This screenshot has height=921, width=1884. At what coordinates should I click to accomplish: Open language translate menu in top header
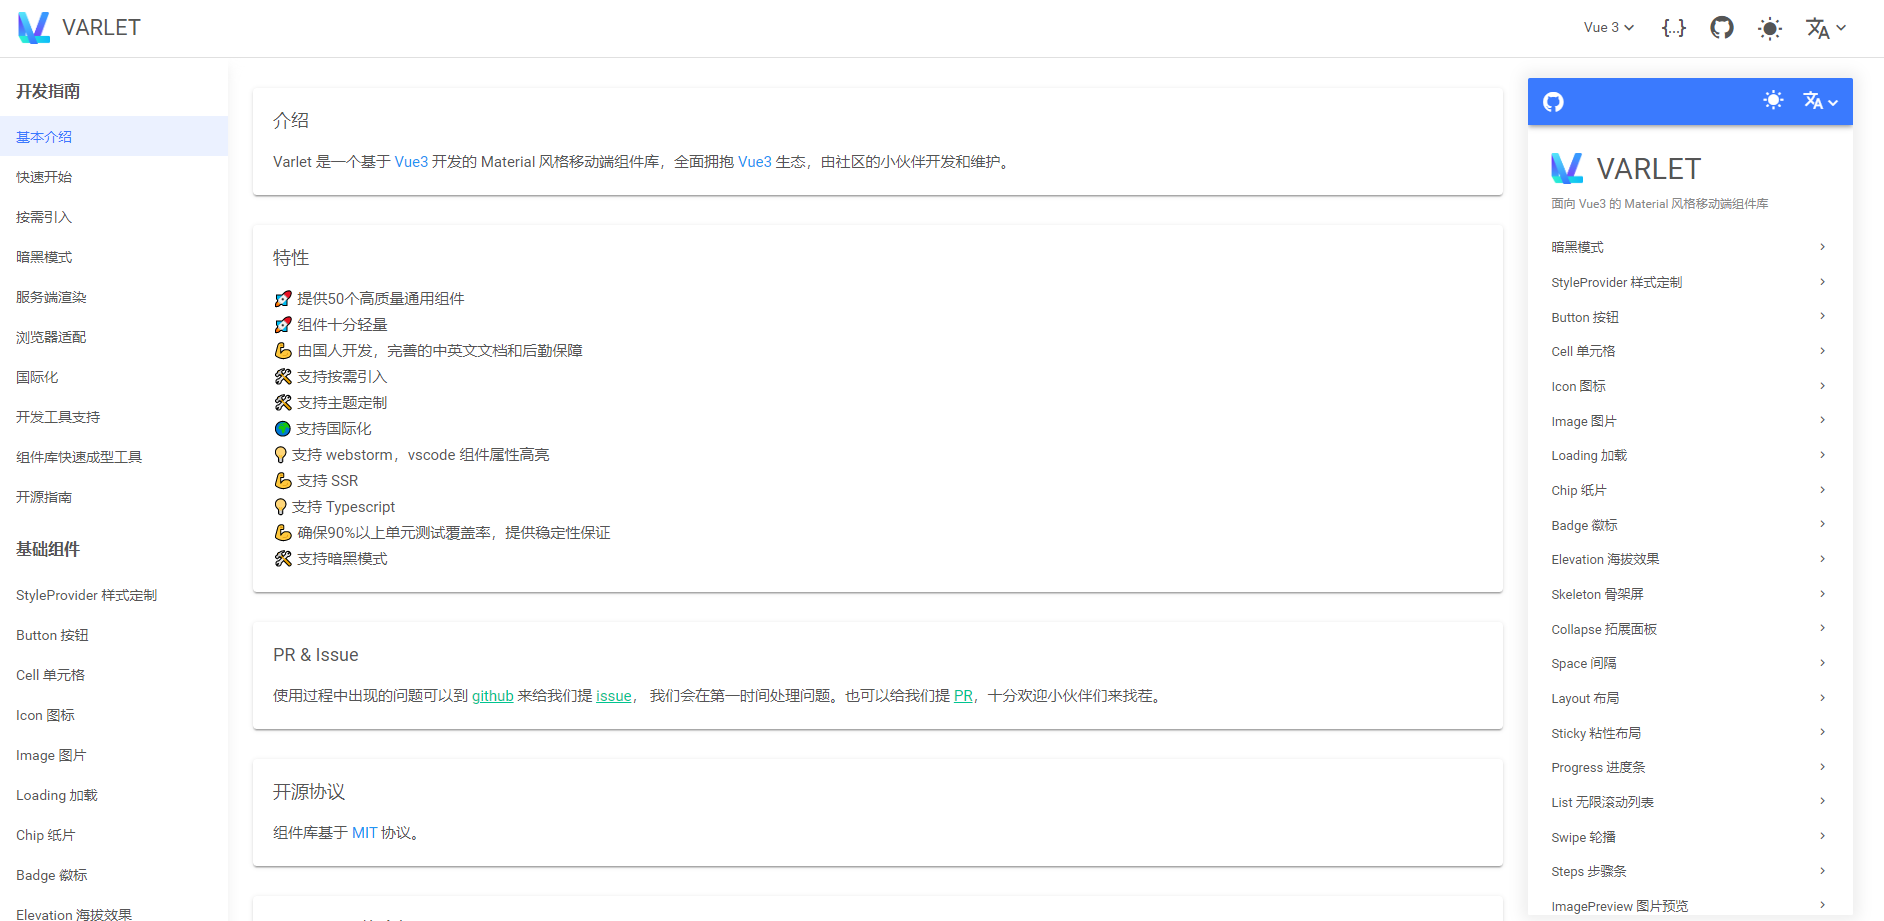[x=1826, y=28]
